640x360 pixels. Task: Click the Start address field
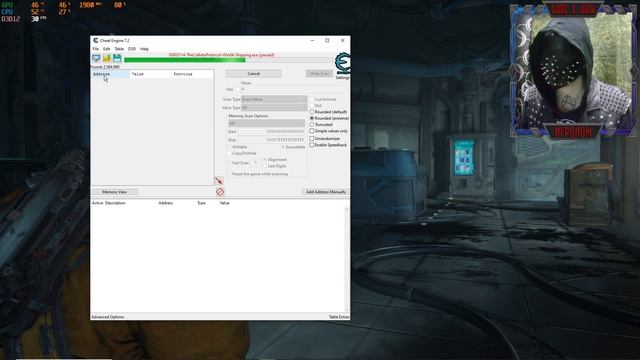pos(272,132)
